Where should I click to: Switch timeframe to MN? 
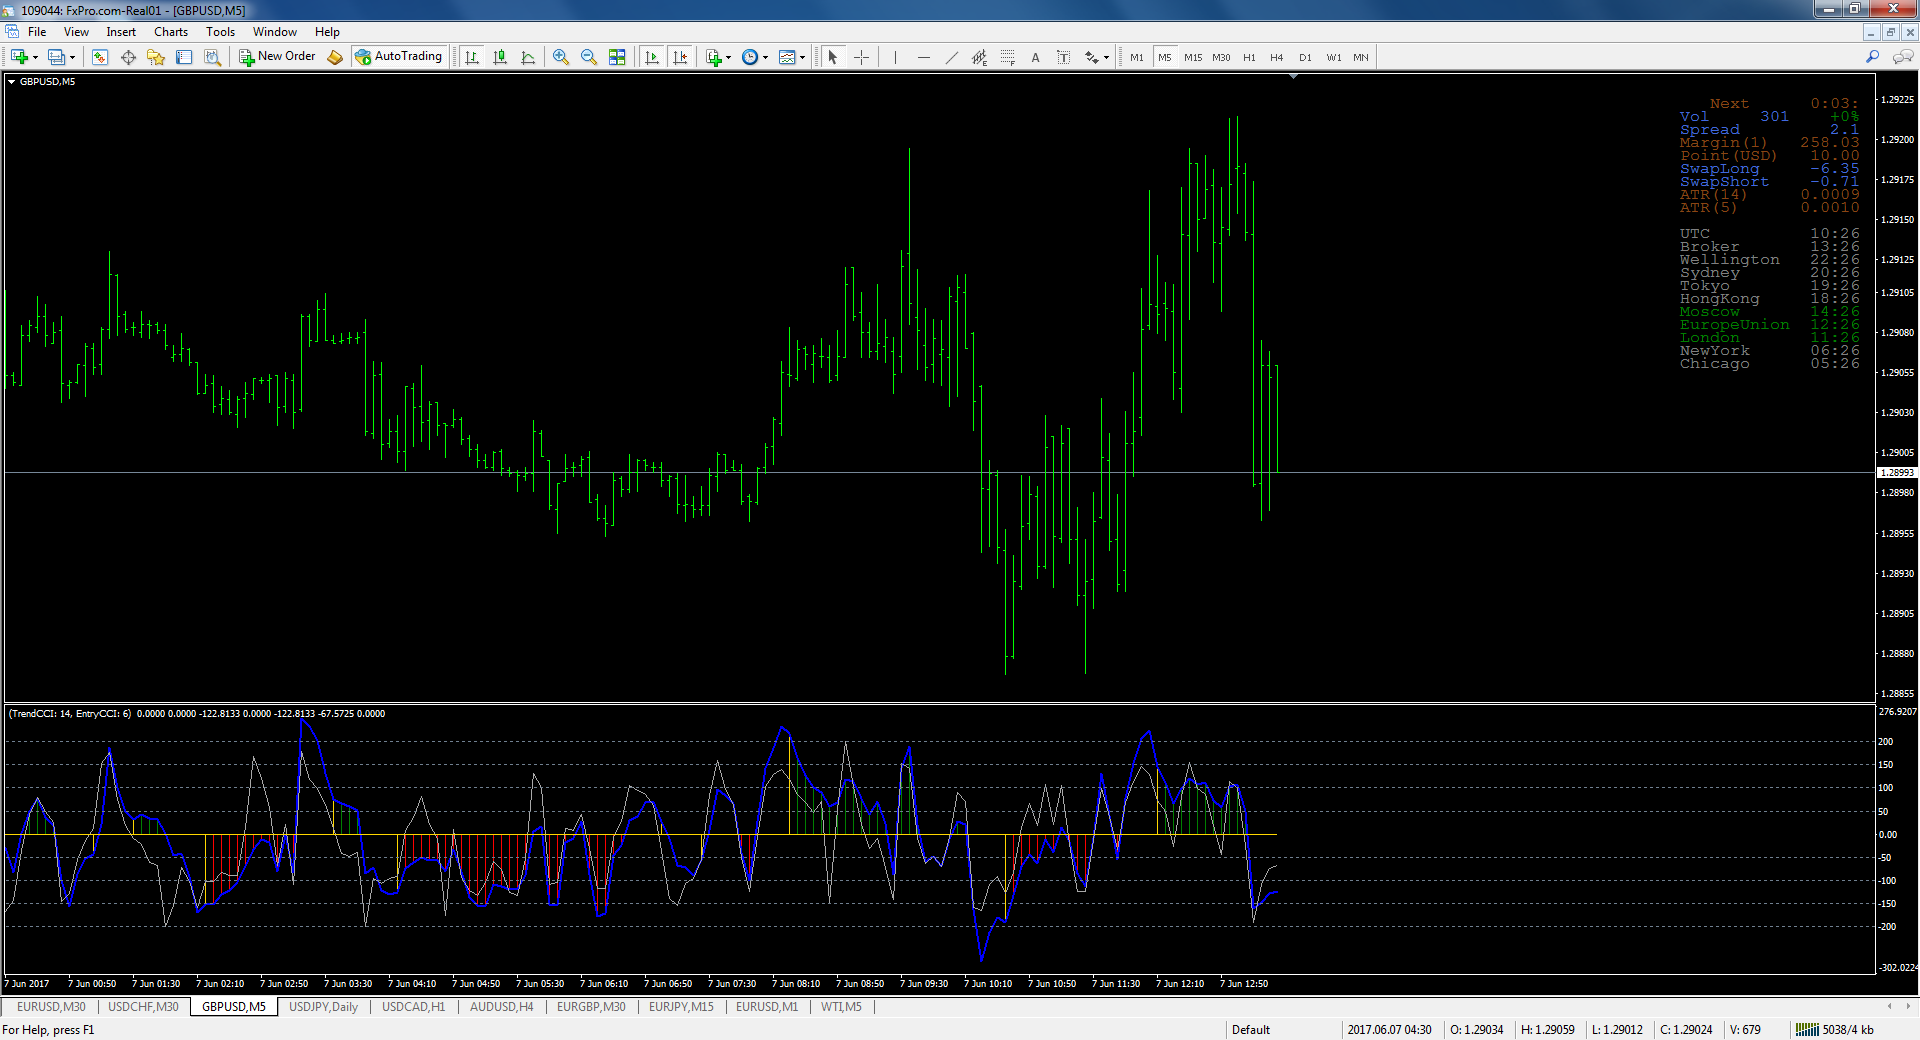(1361, 57)
